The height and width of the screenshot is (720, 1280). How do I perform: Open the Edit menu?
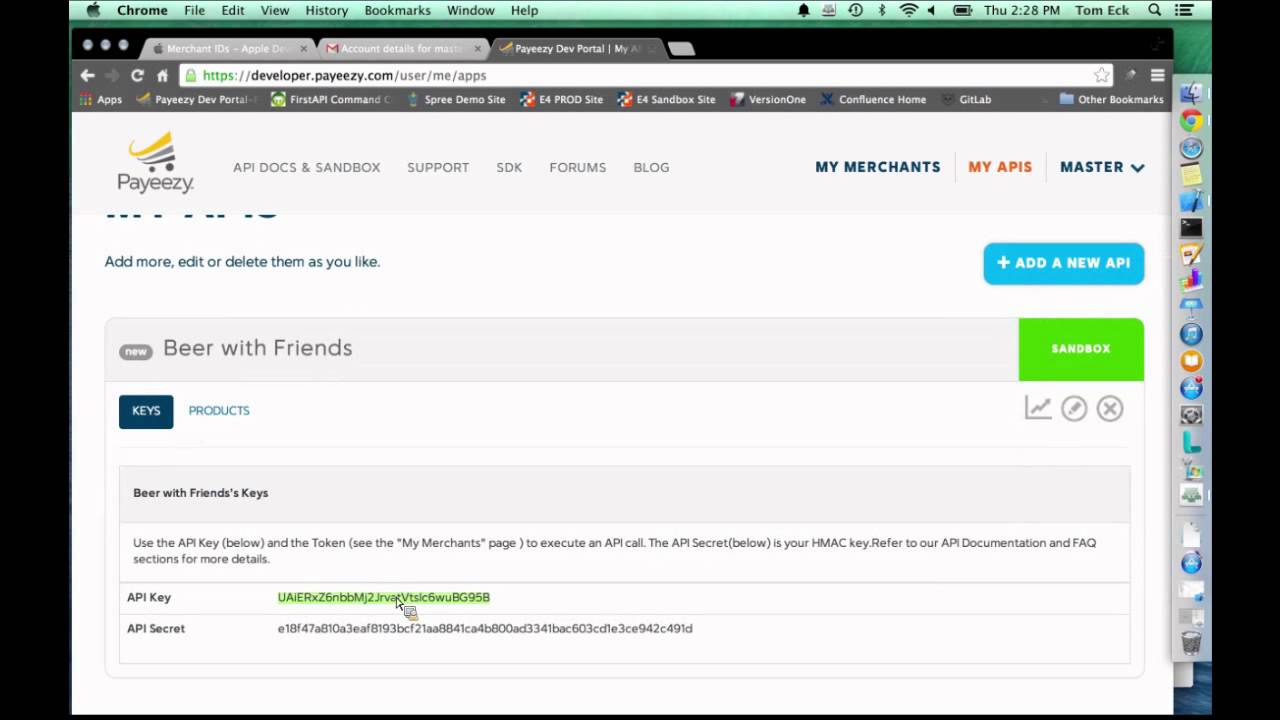tap(233, 10)
